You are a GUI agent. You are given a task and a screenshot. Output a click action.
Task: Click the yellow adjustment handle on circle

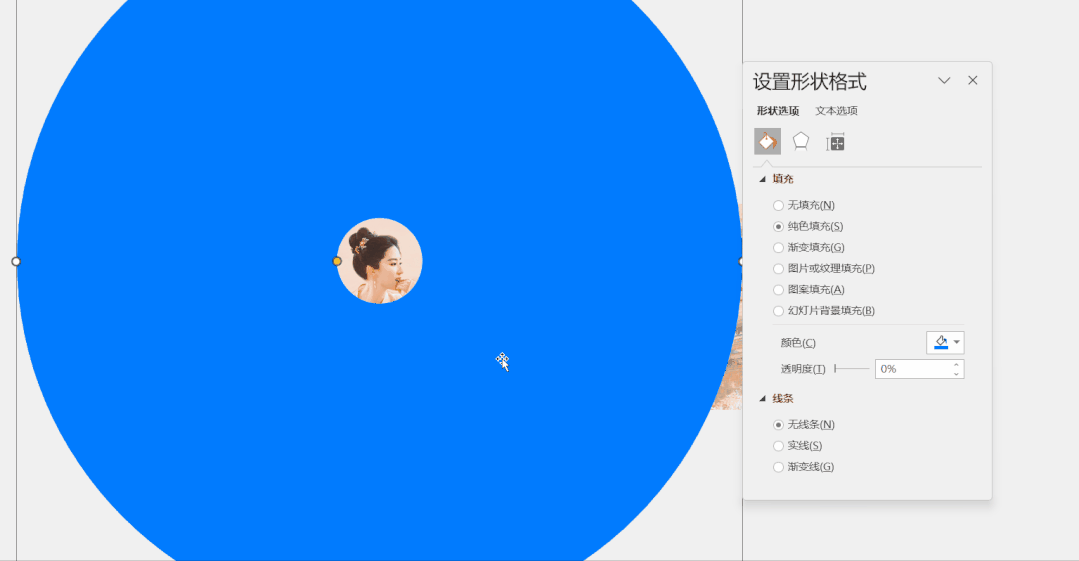(336, 261)
